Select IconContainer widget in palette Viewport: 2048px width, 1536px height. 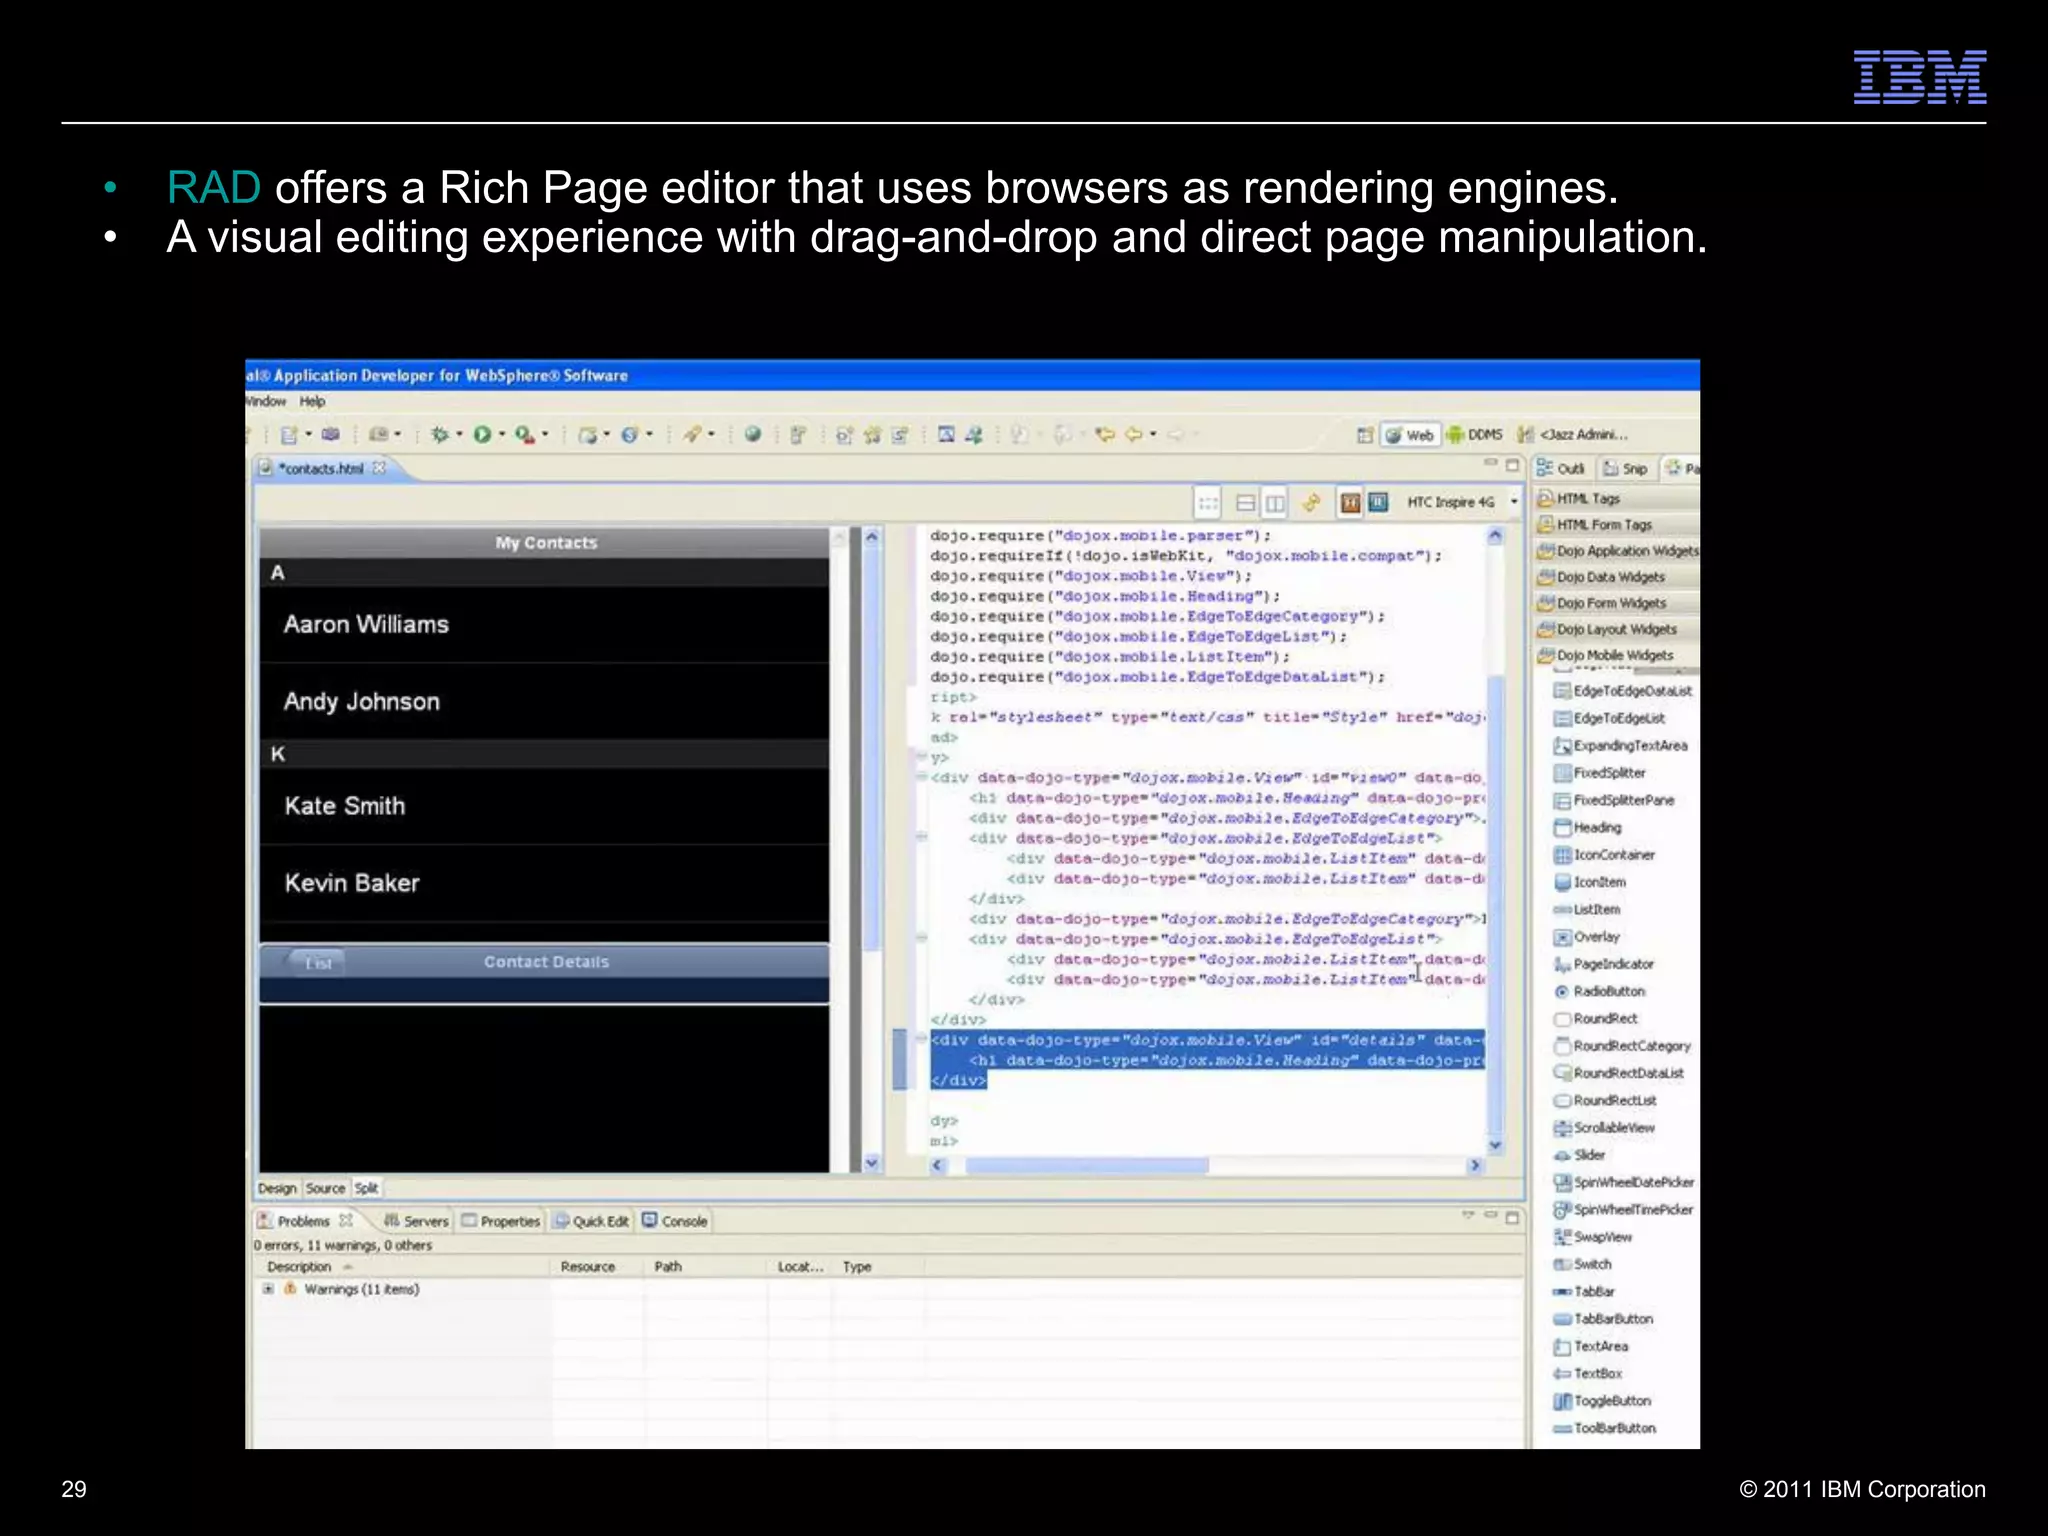[1604, 854]
